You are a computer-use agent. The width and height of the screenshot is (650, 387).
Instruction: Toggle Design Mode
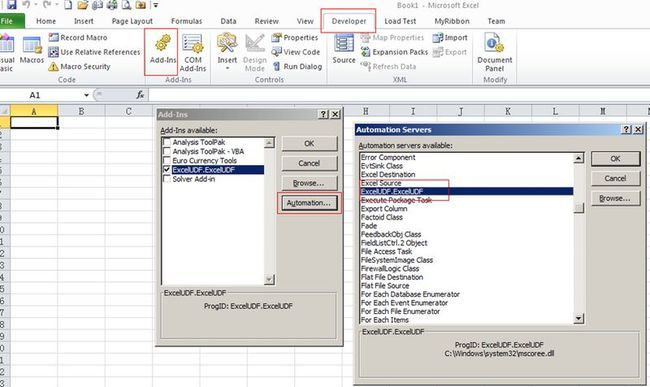[x=255, y=53]
